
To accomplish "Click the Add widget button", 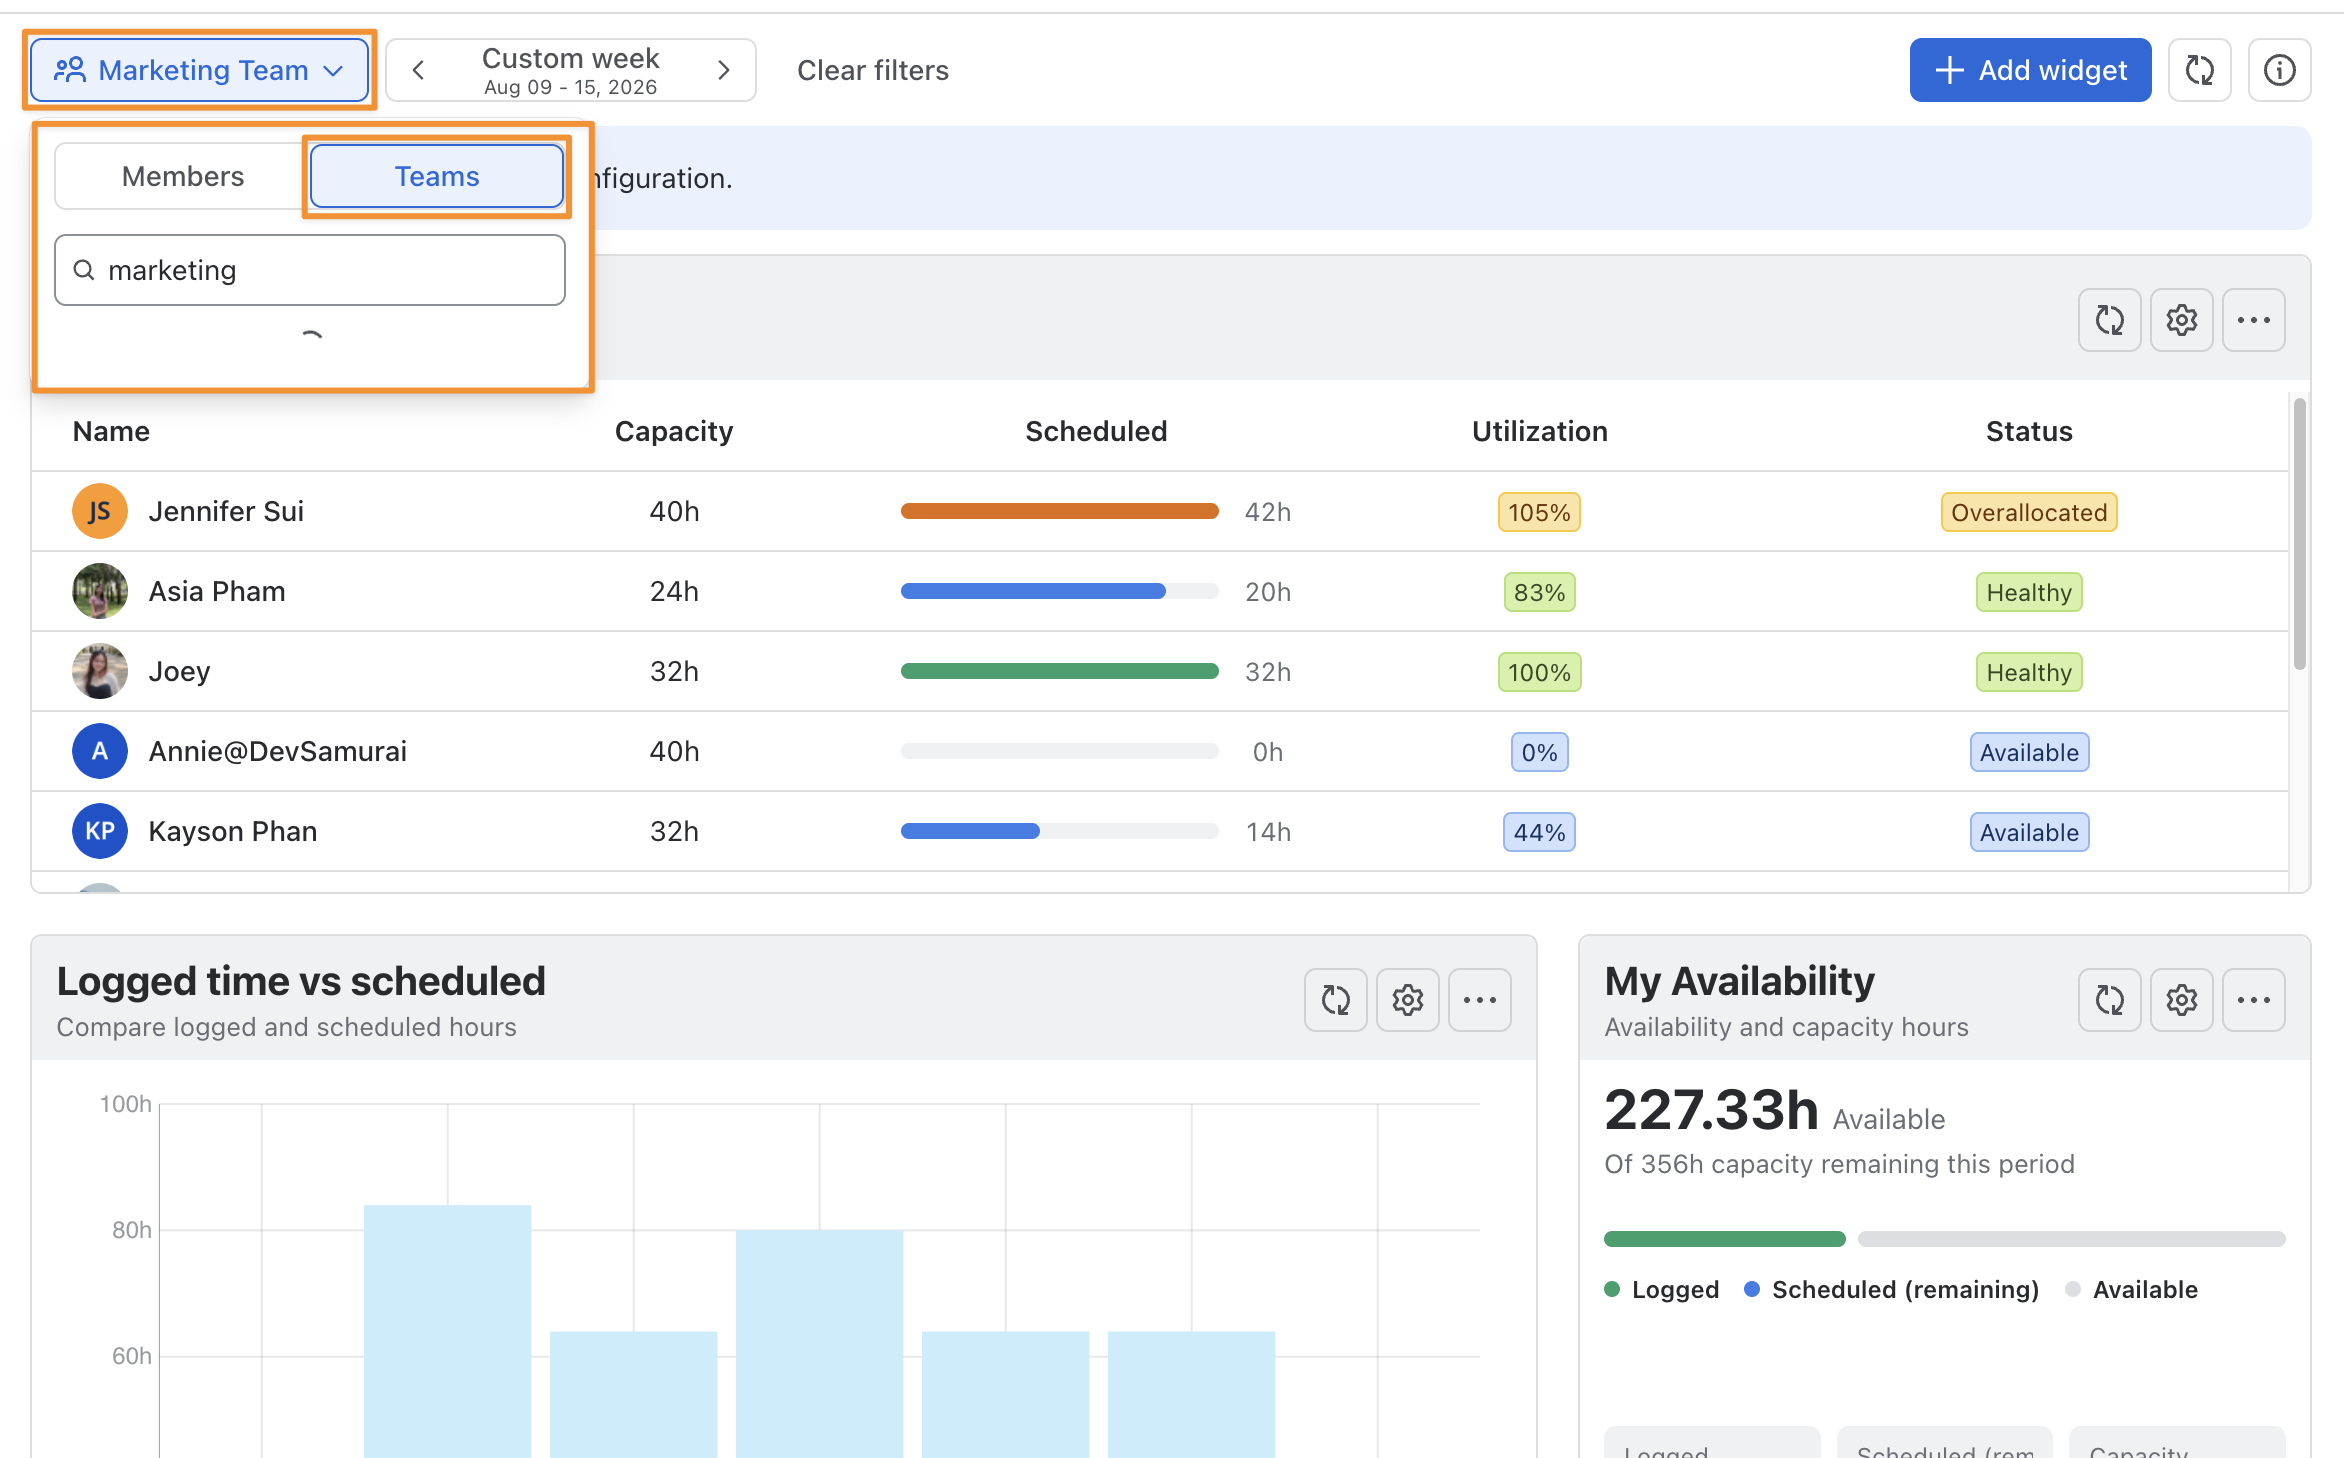I will pos(2030,70).
